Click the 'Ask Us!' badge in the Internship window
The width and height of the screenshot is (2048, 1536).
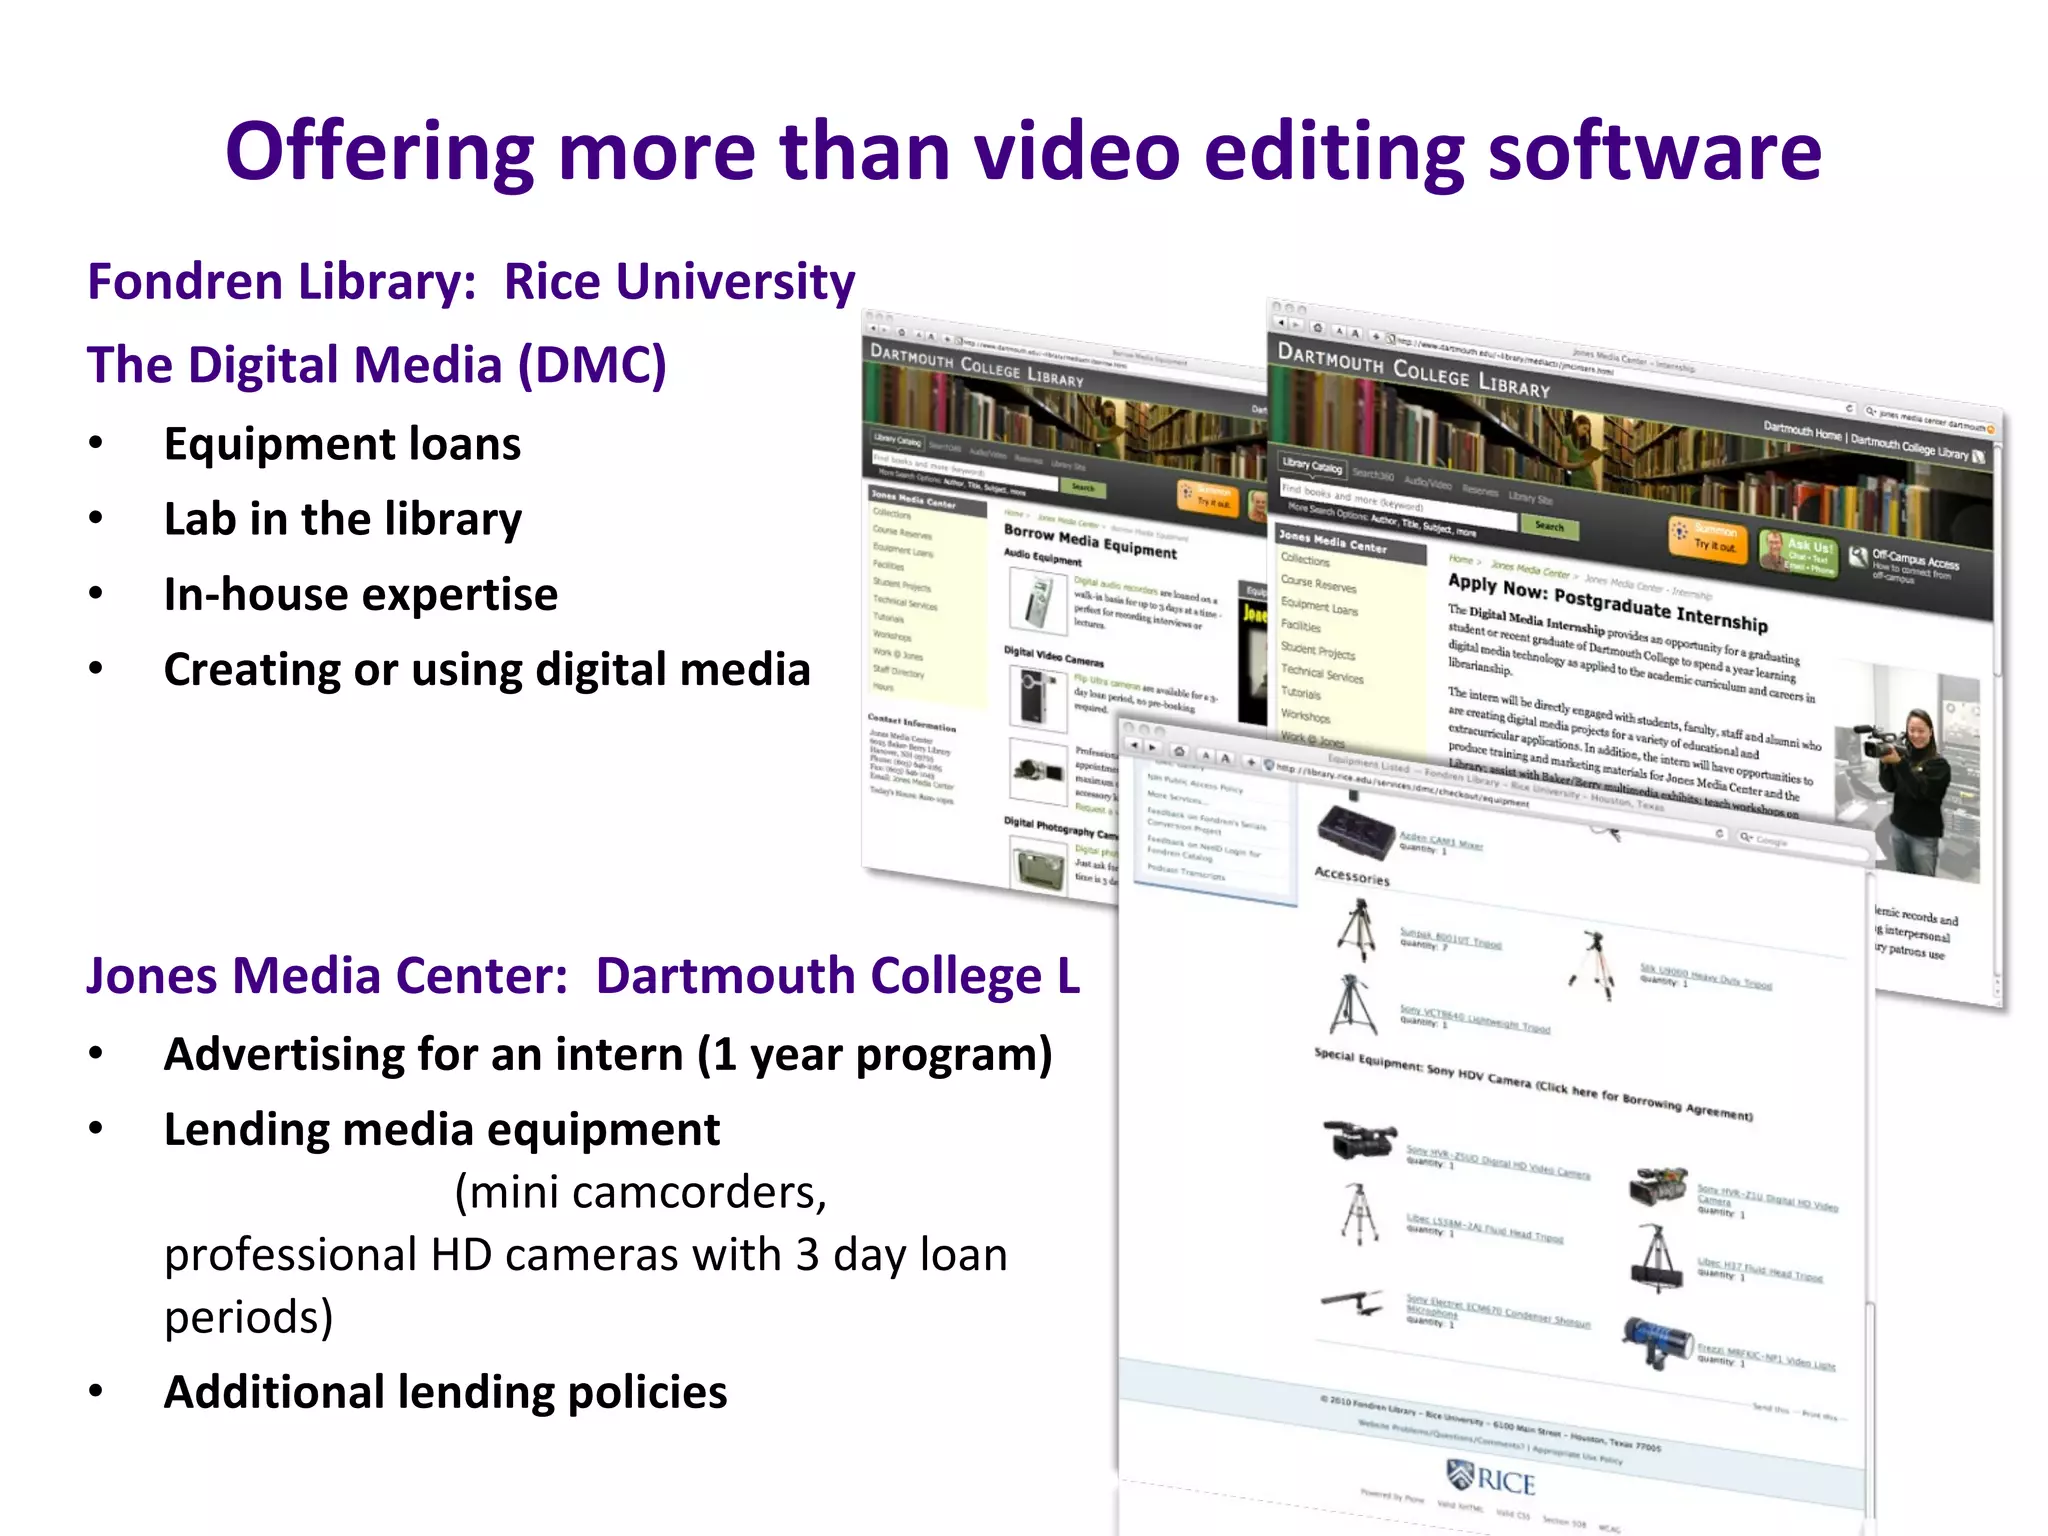[1798, 552]
